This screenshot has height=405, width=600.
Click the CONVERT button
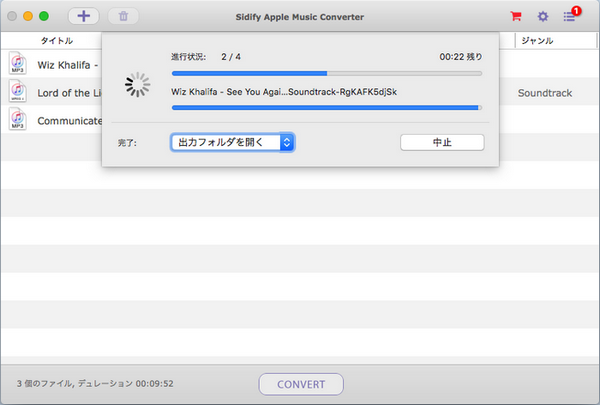(301, 384)
